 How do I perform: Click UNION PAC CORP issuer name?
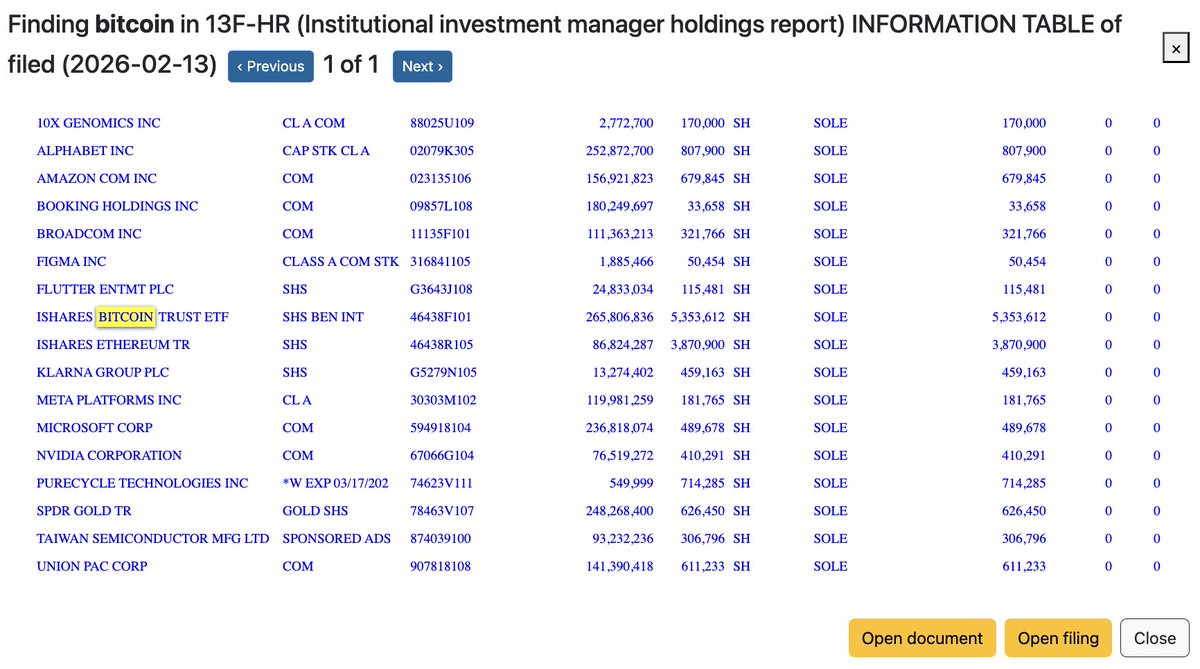(x=92, y=566)
